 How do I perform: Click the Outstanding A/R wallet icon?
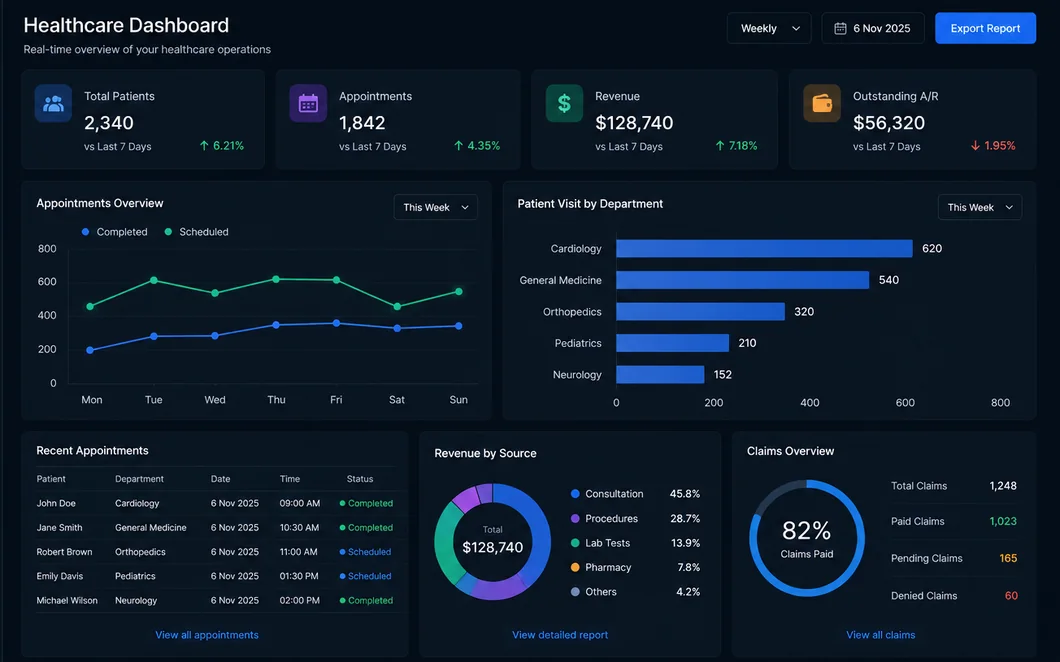[x=822, y=103]
